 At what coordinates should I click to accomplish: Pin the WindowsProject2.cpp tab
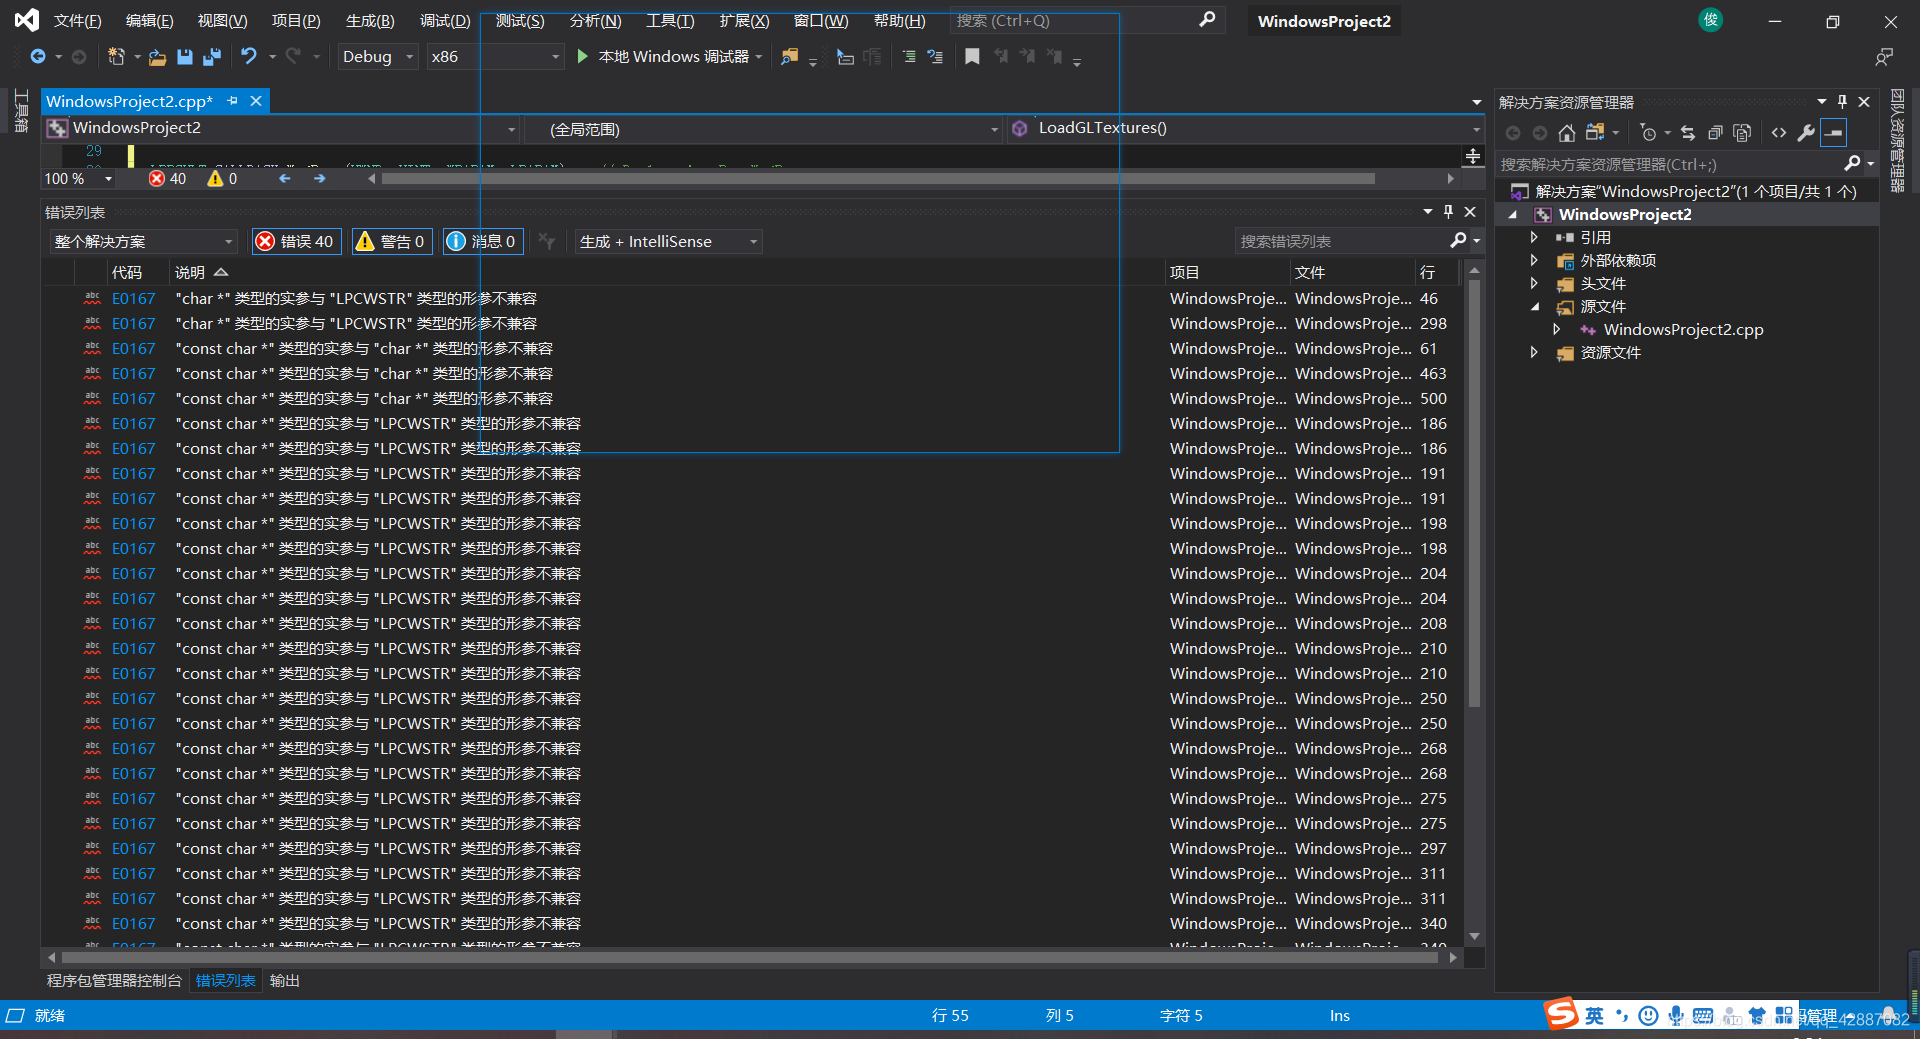pyautogui.click(x=232, y=101)
